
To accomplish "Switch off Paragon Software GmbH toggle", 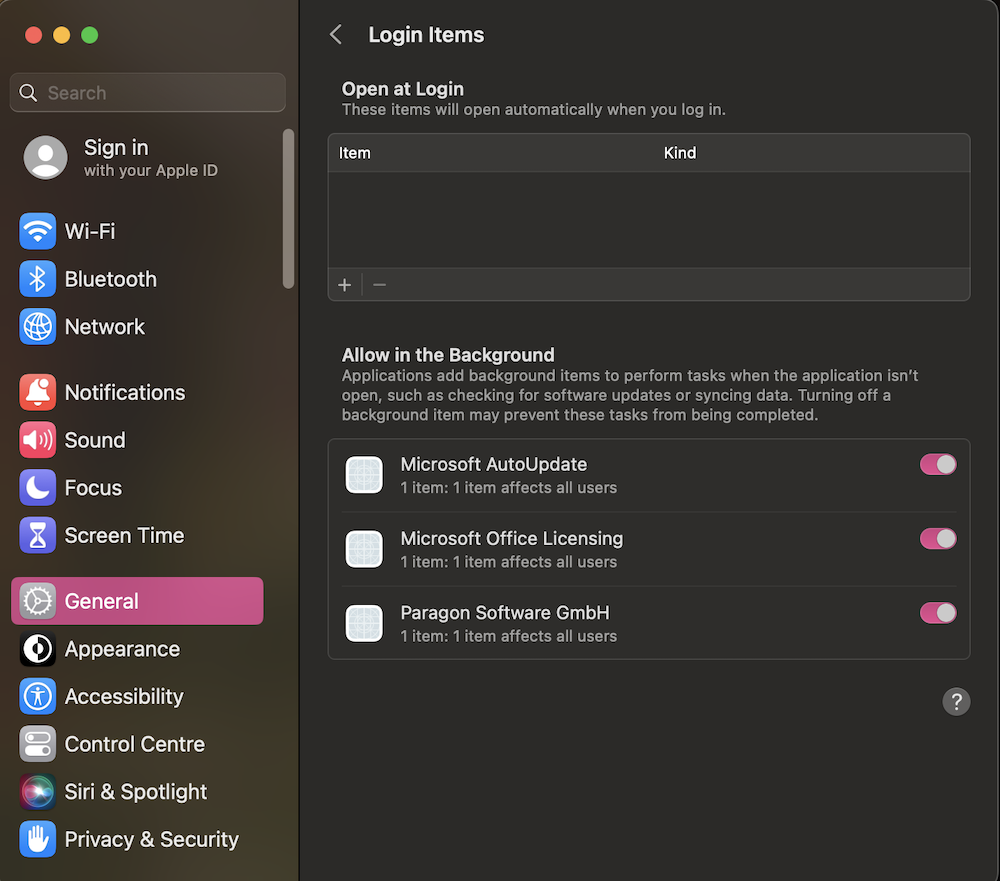I will [x=938, y=613].
